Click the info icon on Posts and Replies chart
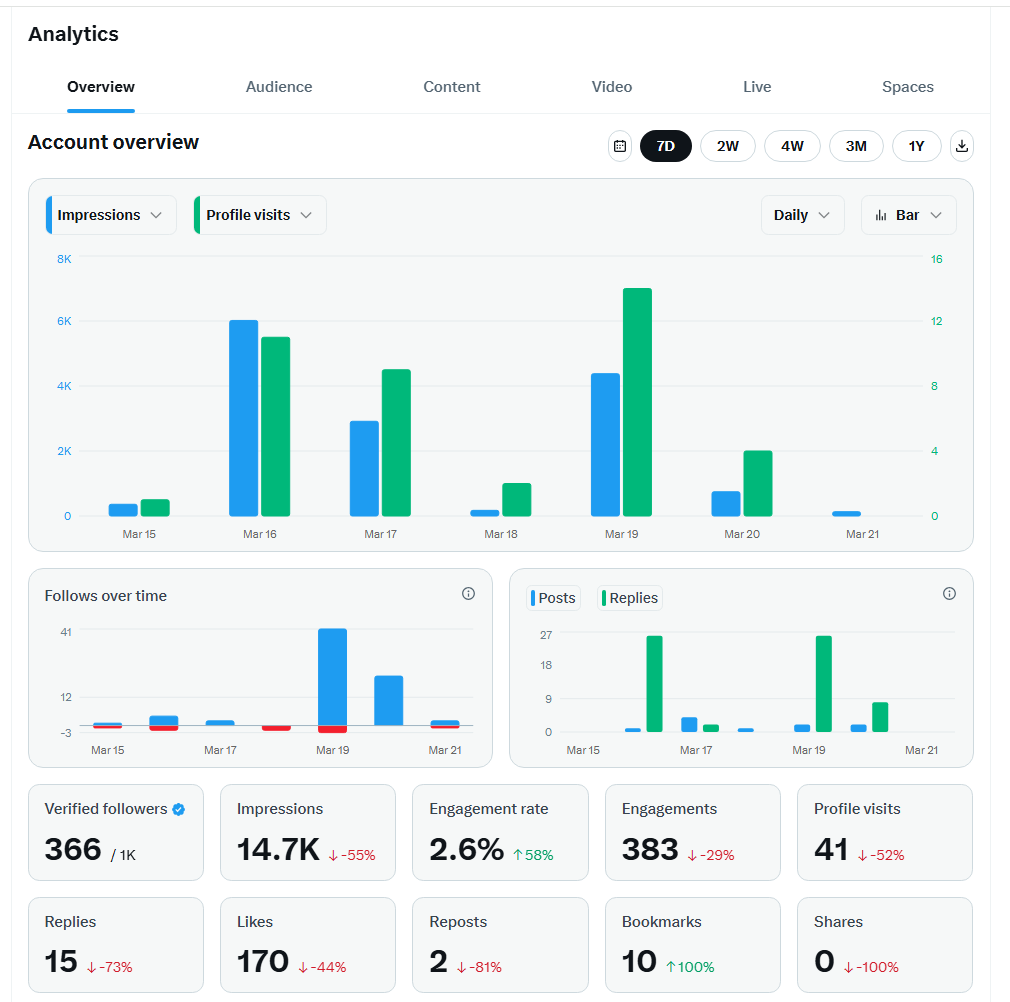 [x=949, y=593]
